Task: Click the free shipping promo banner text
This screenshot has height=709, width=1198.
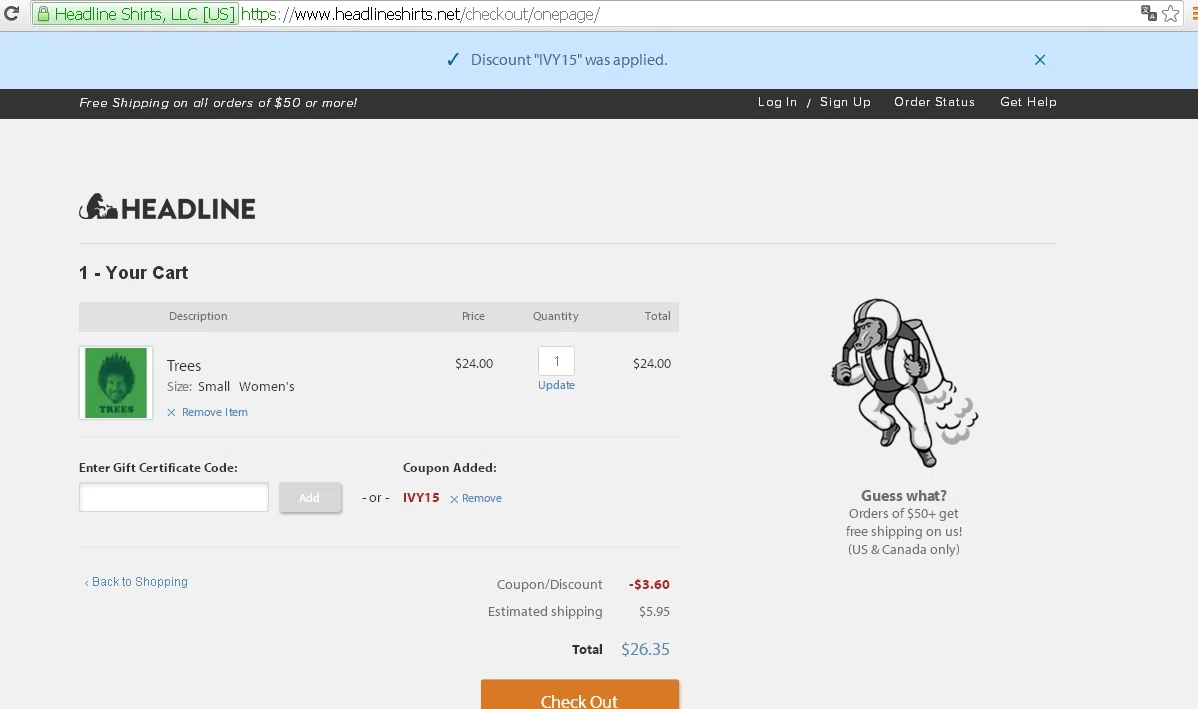Action: coord(218,103)
